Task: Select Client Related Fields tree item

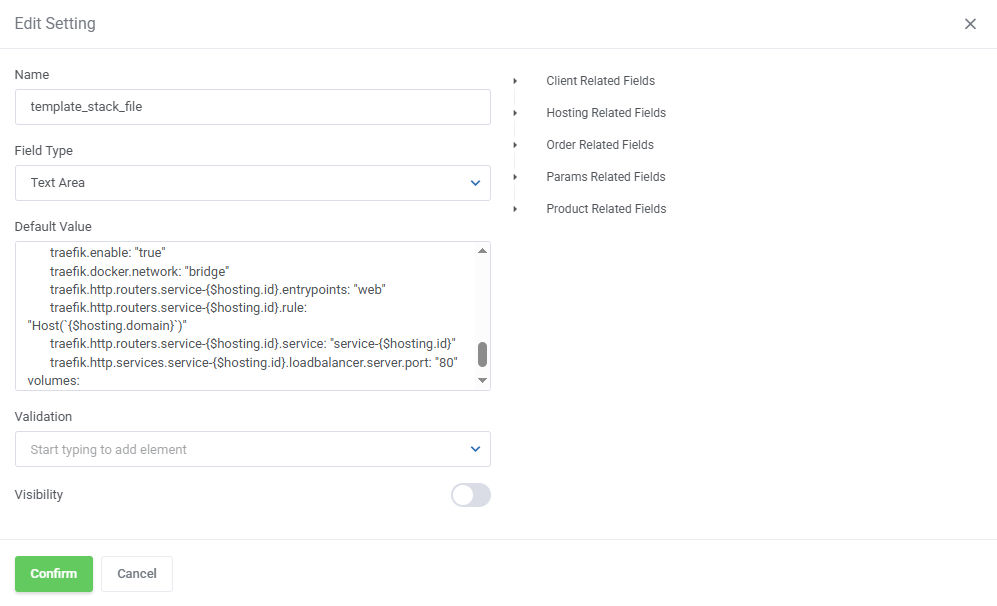Action: pos(600,81)
